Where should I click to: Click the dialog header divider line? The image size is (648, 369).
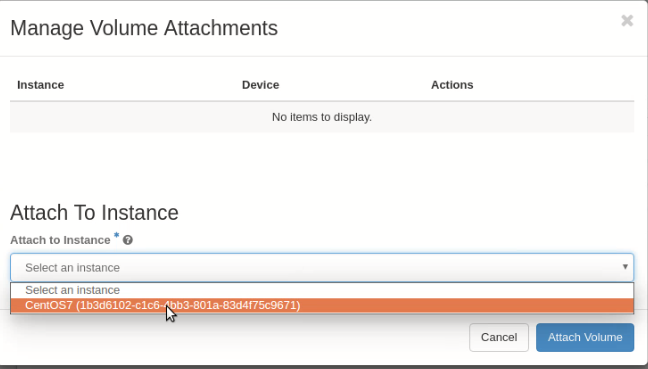(x=324, y=56)
